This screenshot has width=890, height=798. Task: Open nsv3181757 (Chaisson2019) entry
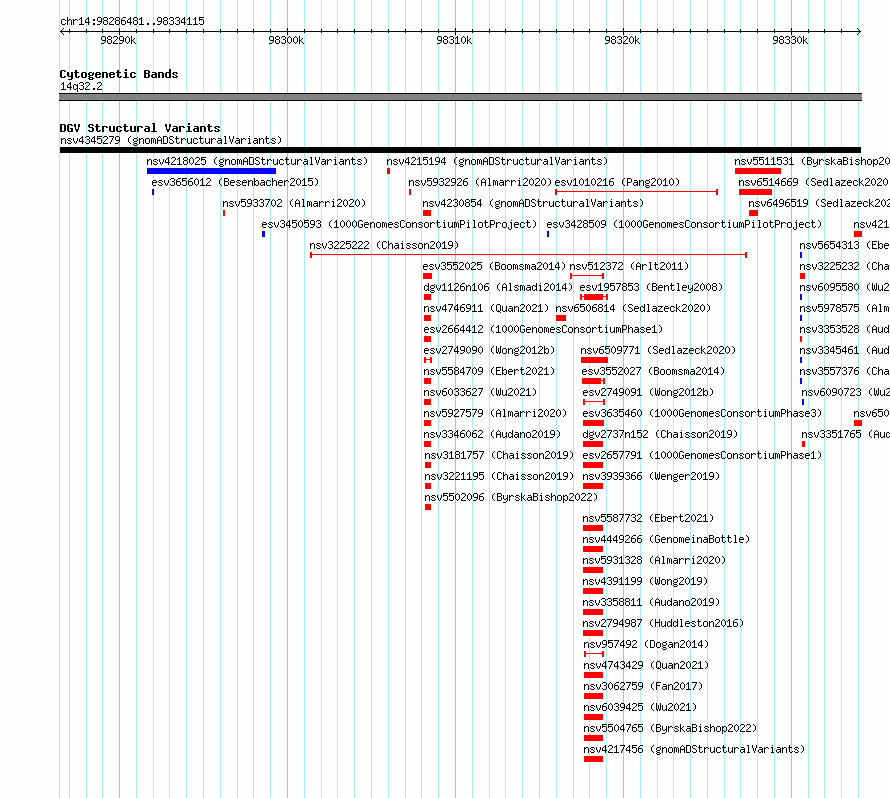click(x=499, y=455)
